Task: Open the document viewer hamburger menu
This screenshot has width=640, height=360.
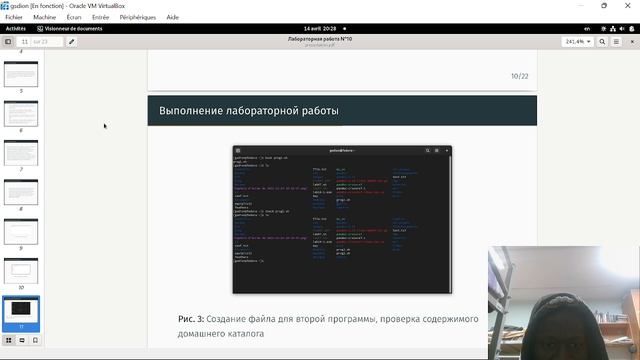Action: point(616,42)
